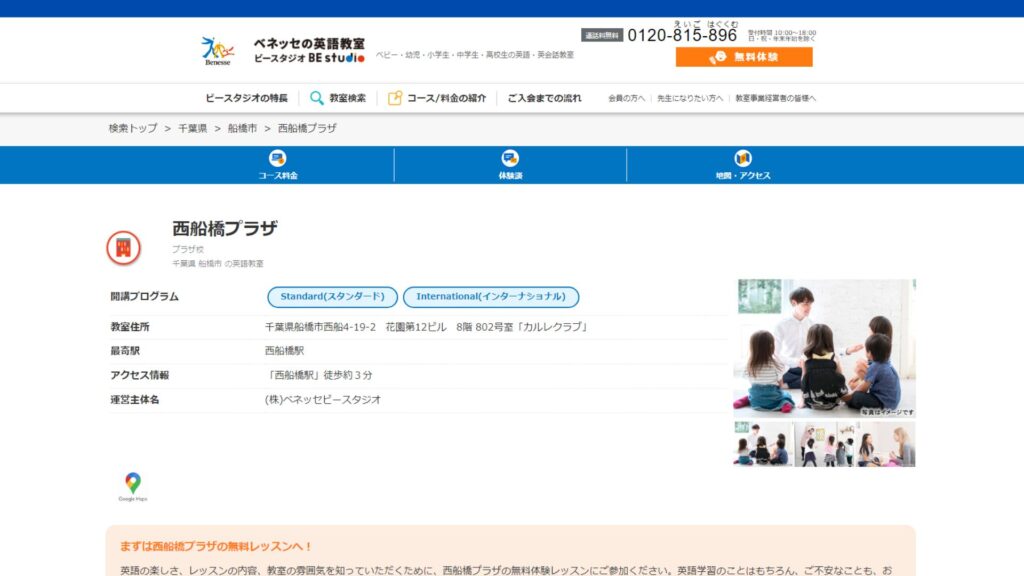The height and width of the screenshot is (576, 1024).
Task: Select the 体験談 tab label
Action: (510, 176)
